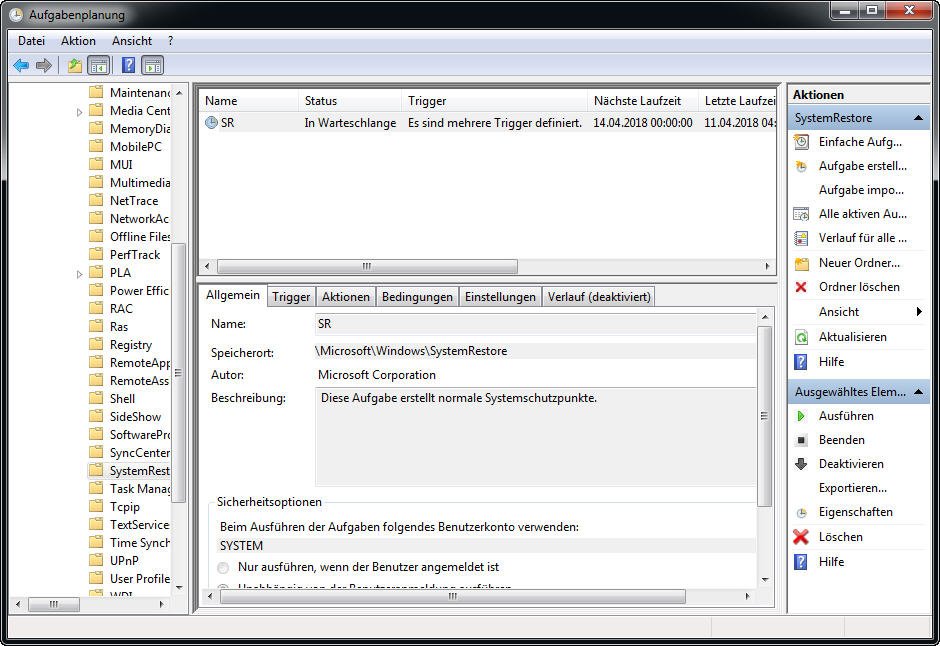Screen dimensions: 940x646
Task: Select the Registry folder in the tree
Action: pos(130,345)
